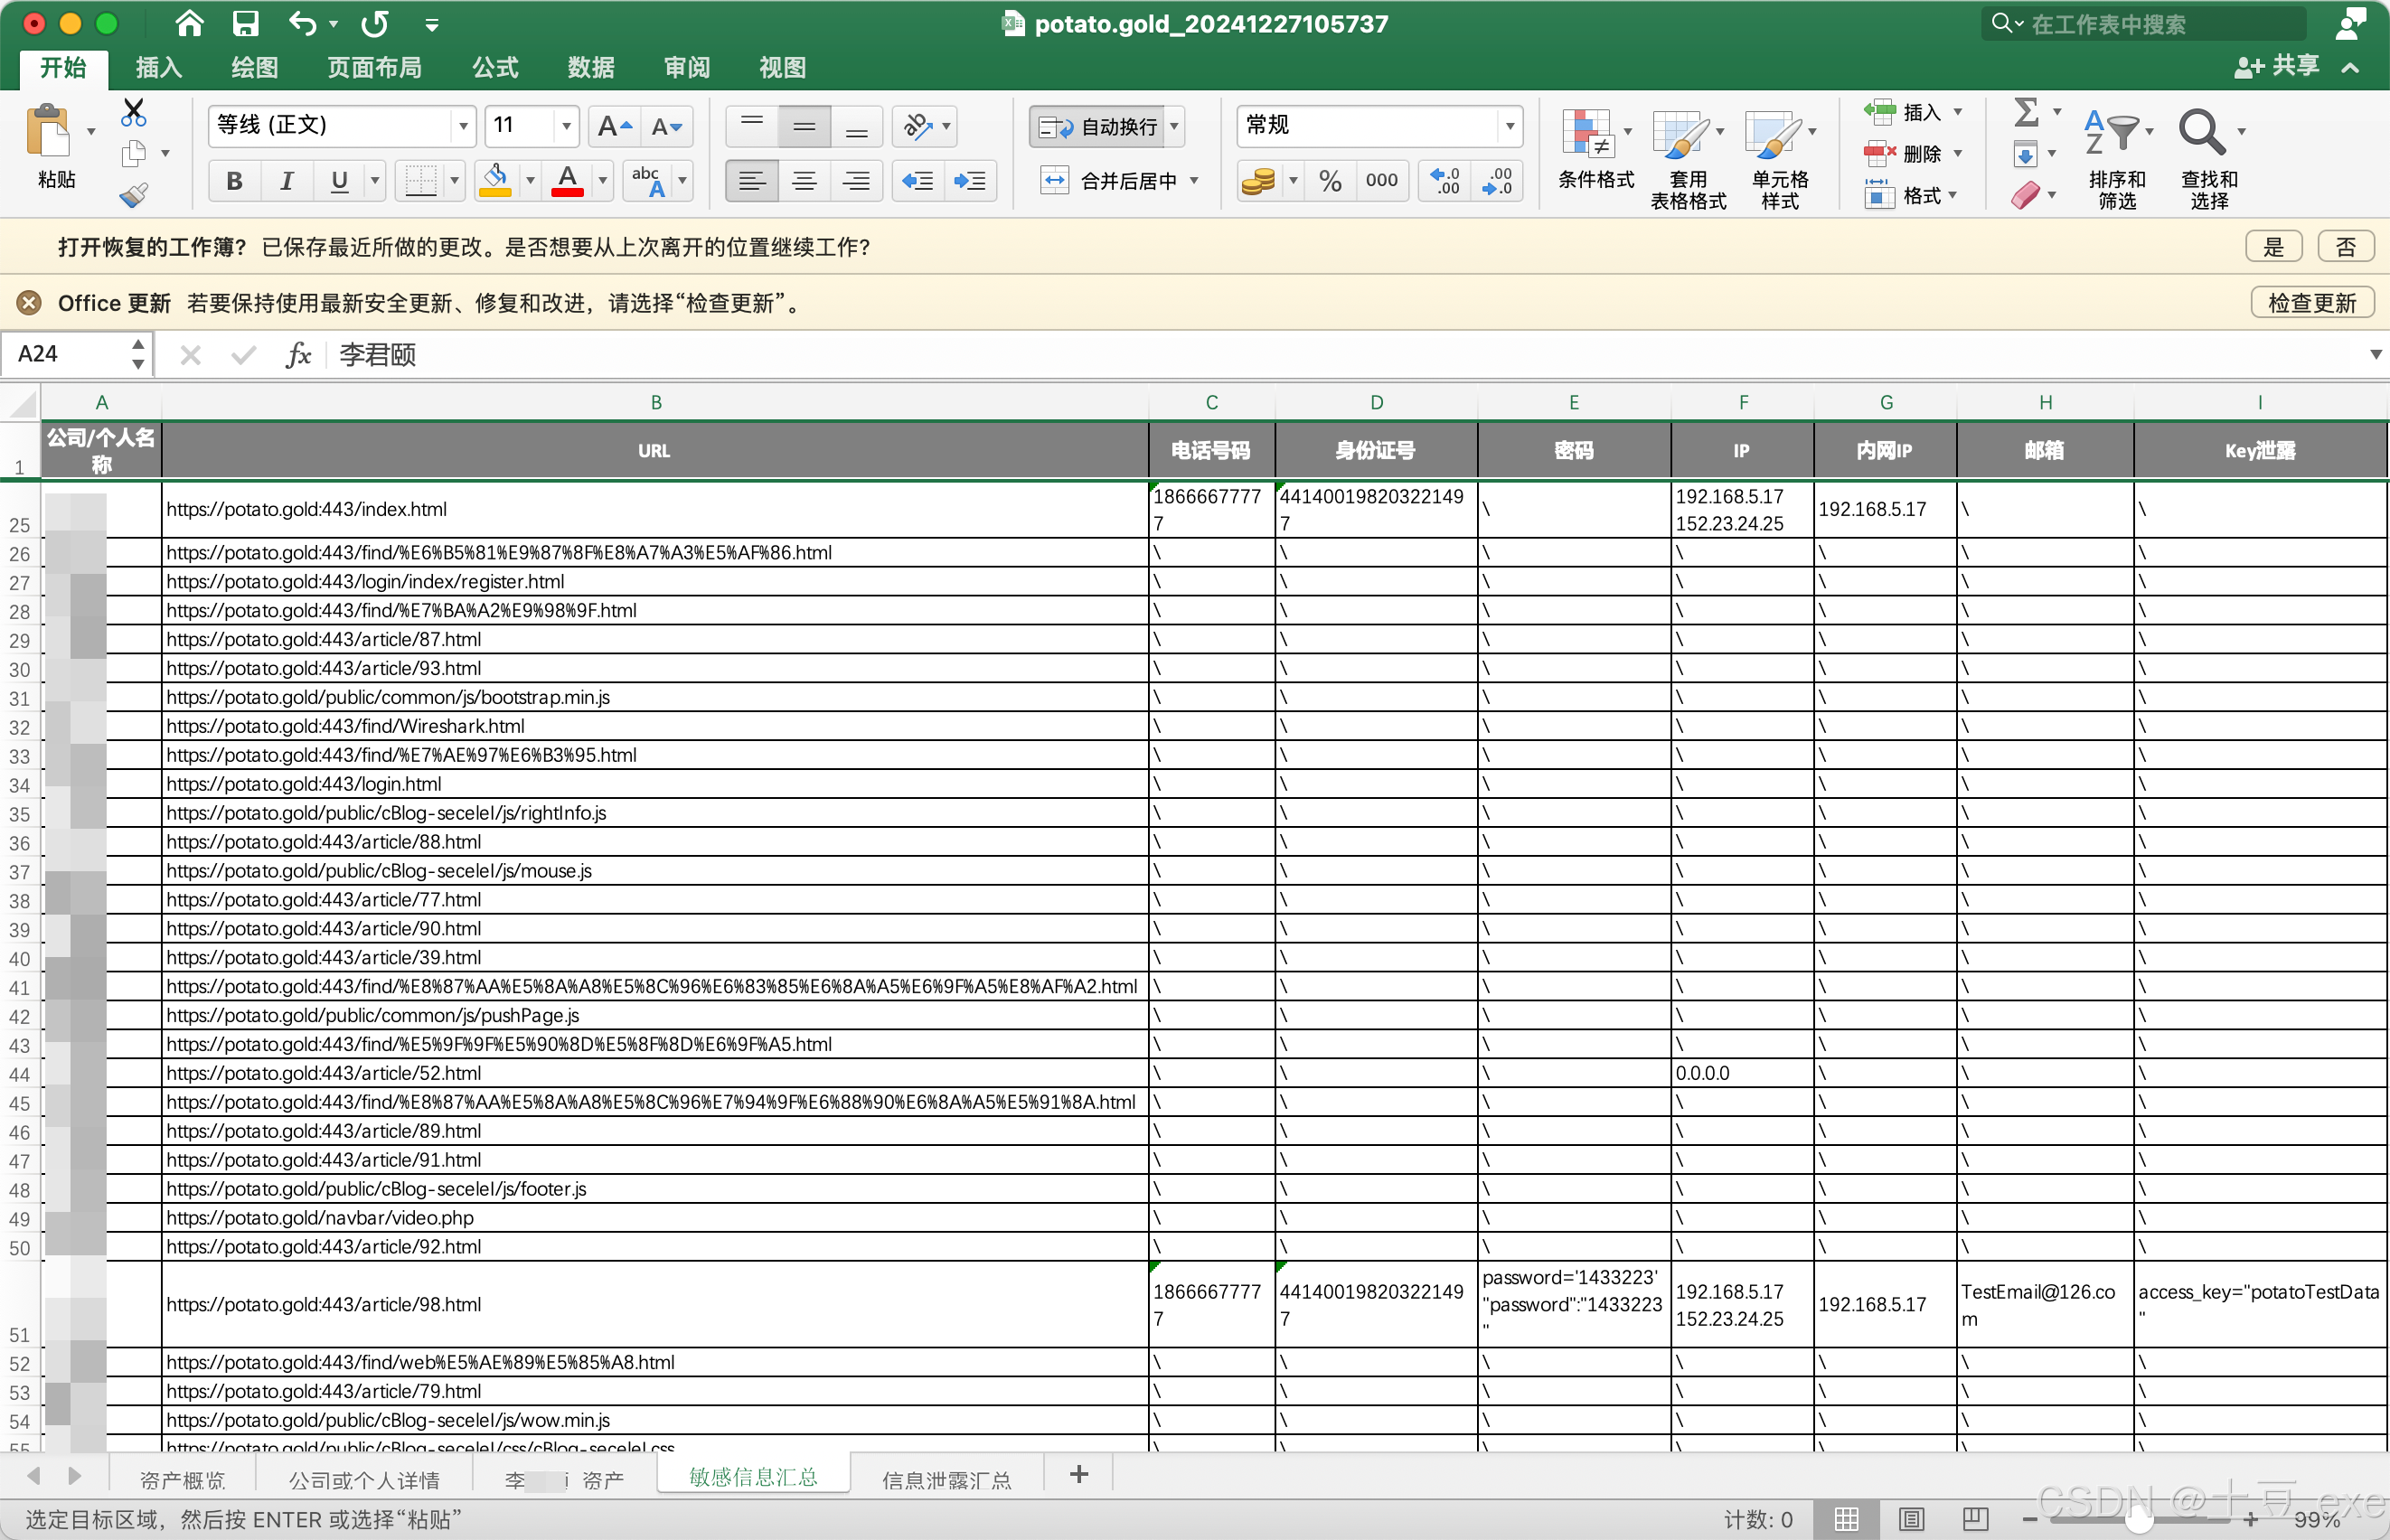This screenshot has width=2390, height=1540.
Task: Click the Clear eraser icon
Action: coord(2025,195)
